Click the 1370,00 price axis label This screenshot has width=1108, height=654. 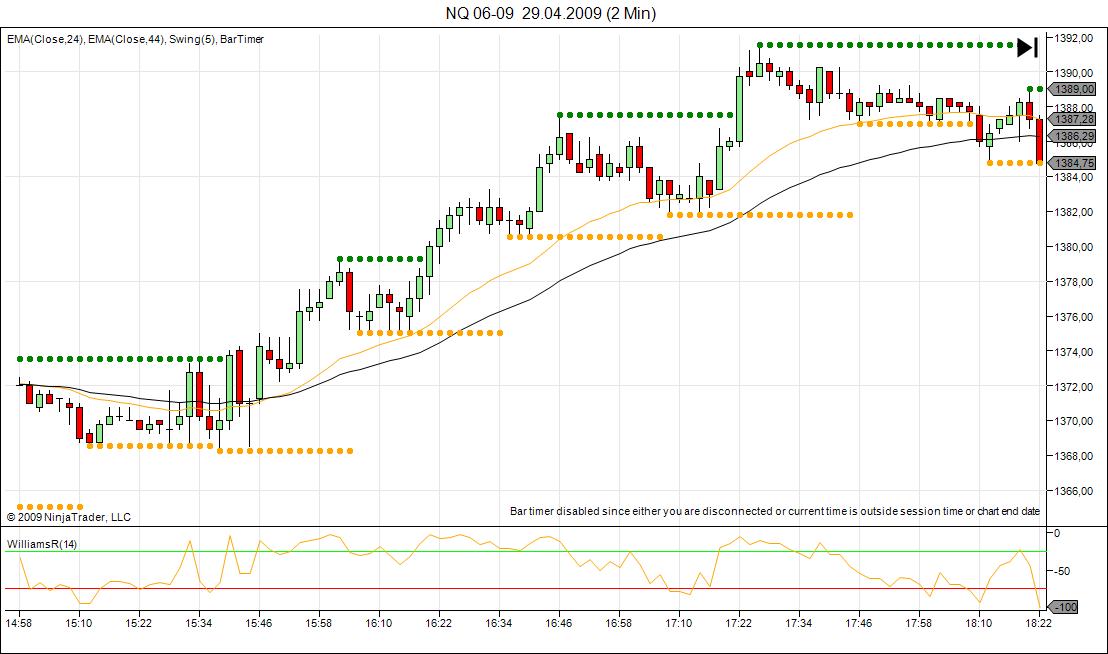pos(1074,421)
